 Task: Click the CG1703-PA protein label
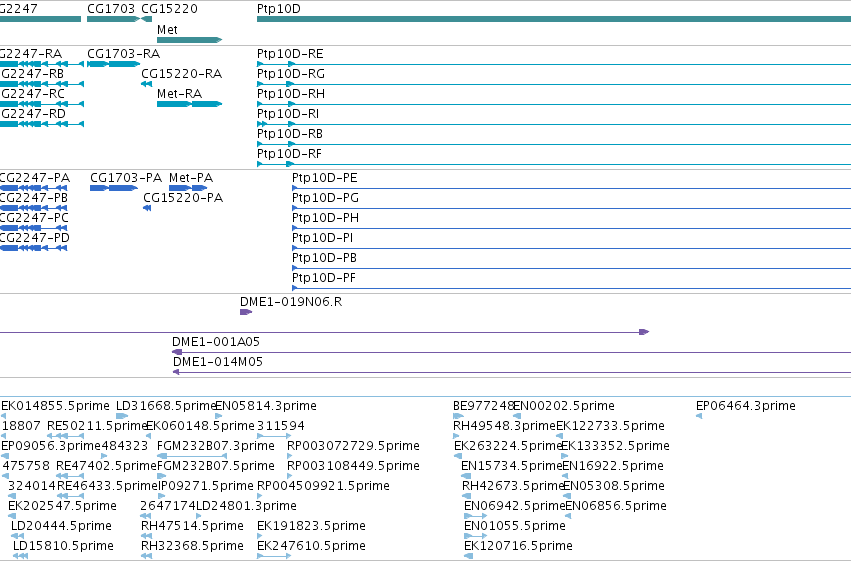point(126,178)
